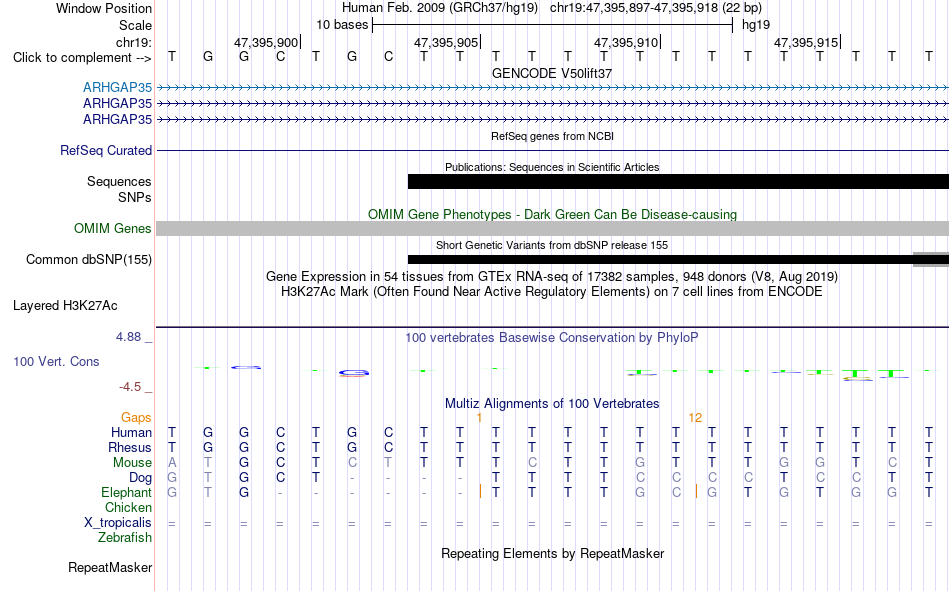Click the Mouse species row label
The image size is (950, 591).
click(x=132, y=462)
